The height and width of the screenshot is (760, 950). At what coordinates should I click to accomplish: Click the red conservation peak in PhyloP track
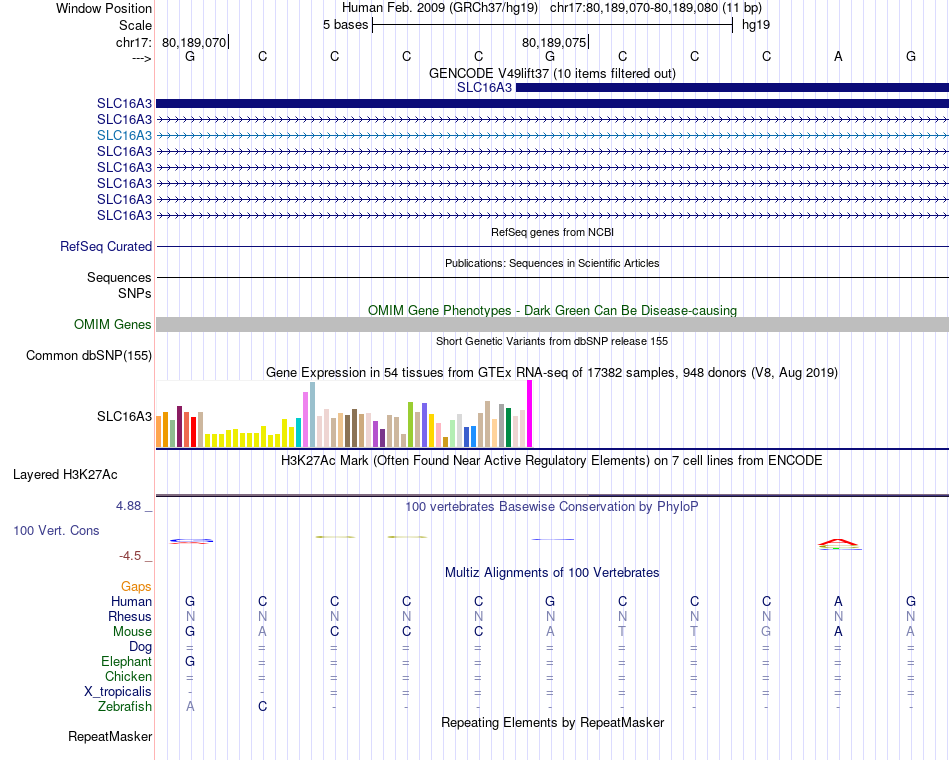pos(838,542)
